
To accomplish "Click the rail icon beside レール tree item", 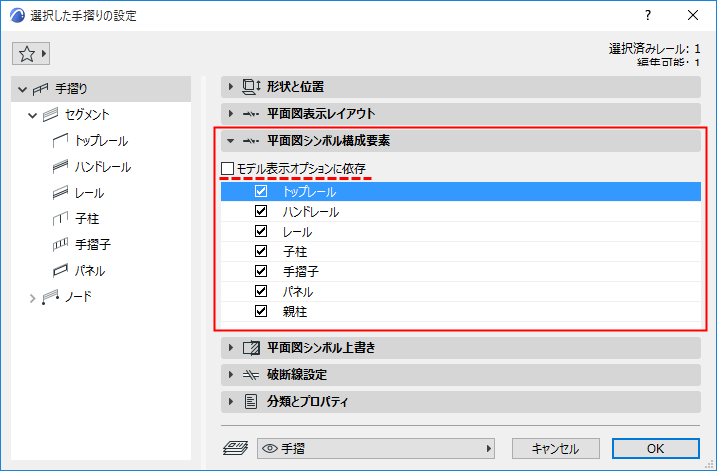I will click(x=60, y=193).
